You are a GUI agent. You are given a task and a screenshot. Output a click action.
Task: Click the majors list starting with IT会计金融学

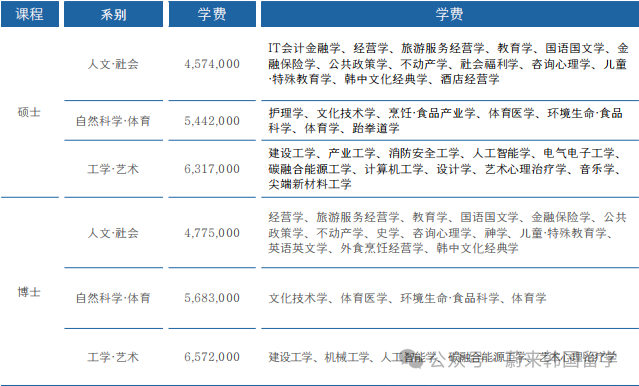point(448,64)
